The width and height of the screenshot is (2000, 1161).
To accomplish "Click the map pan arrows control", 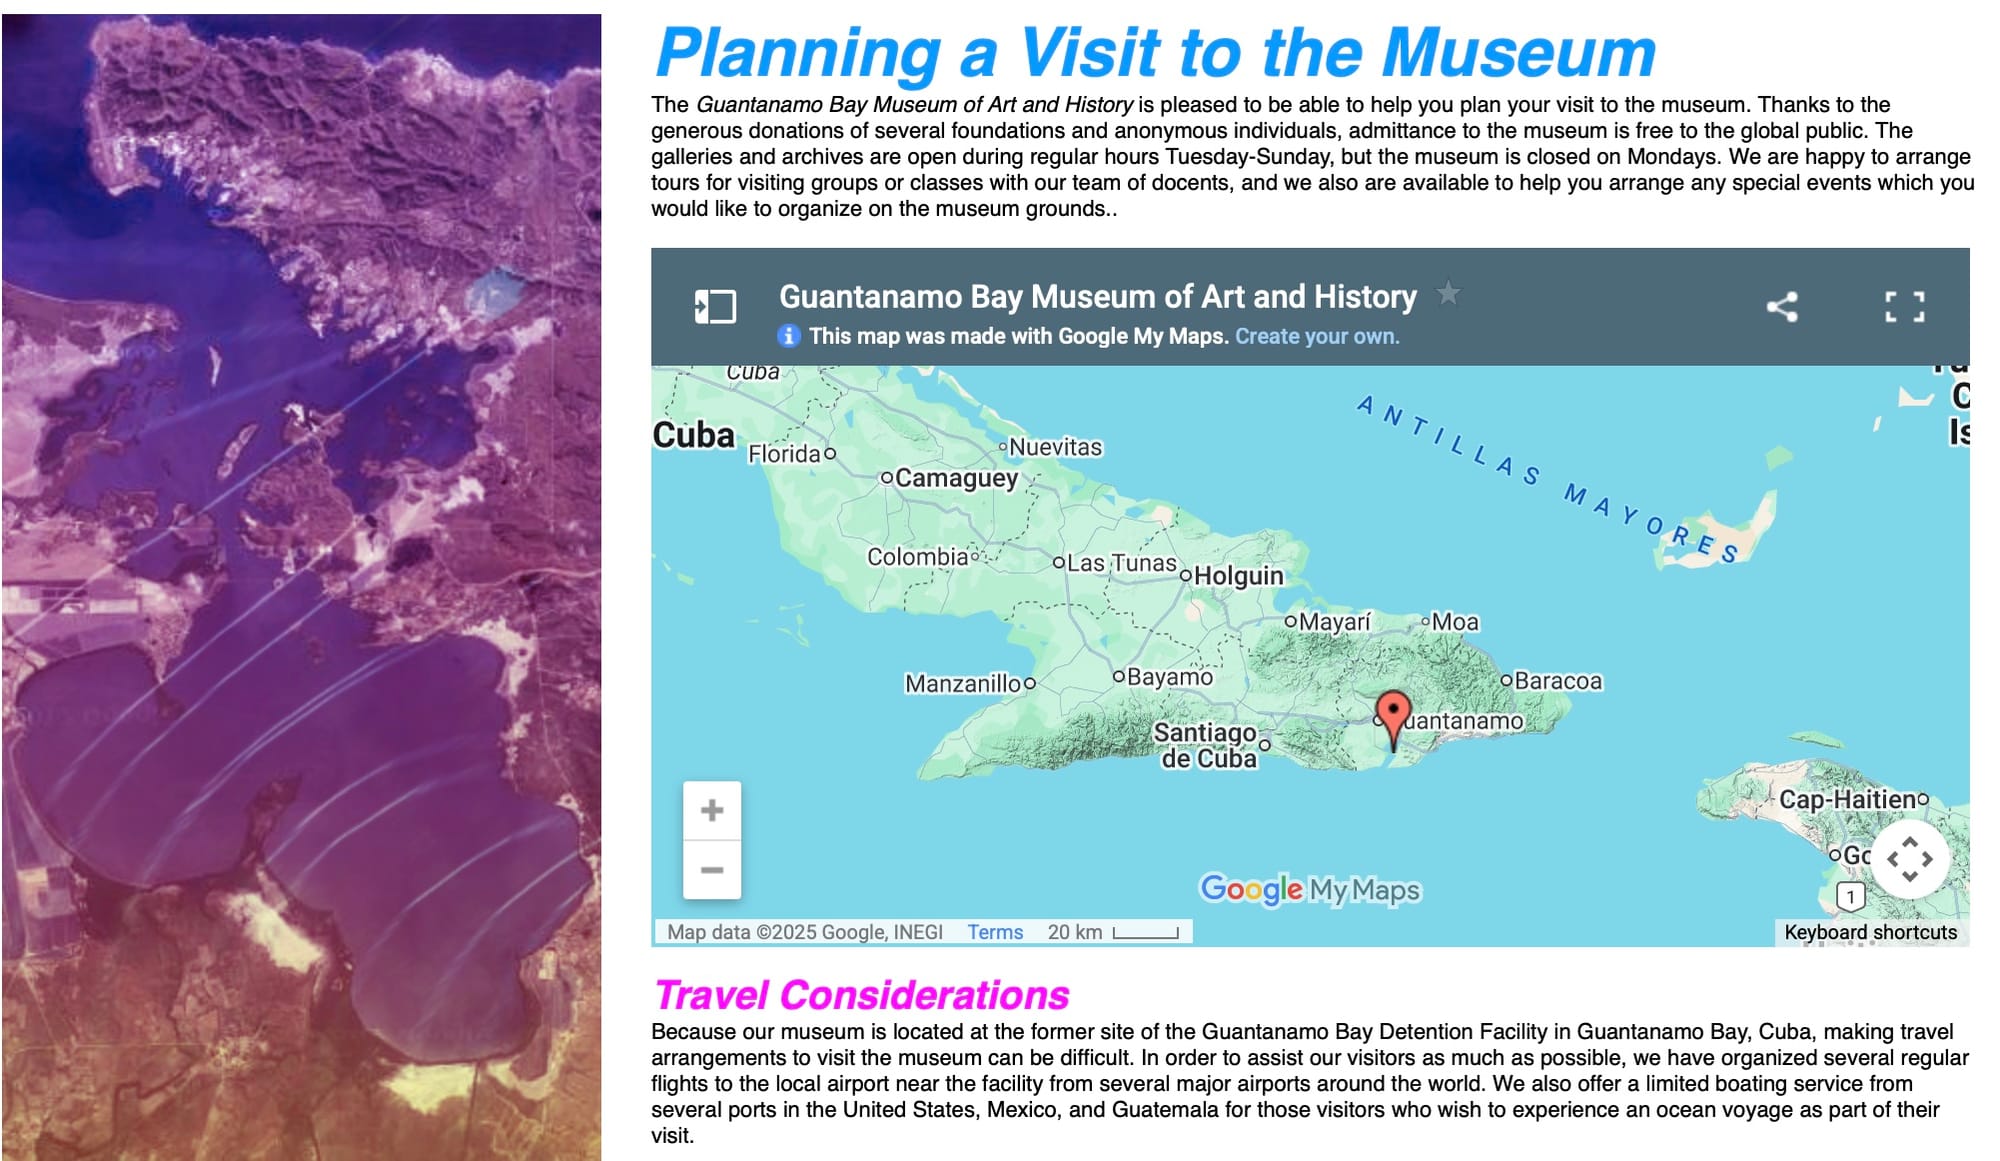I will coord(1909,859).
